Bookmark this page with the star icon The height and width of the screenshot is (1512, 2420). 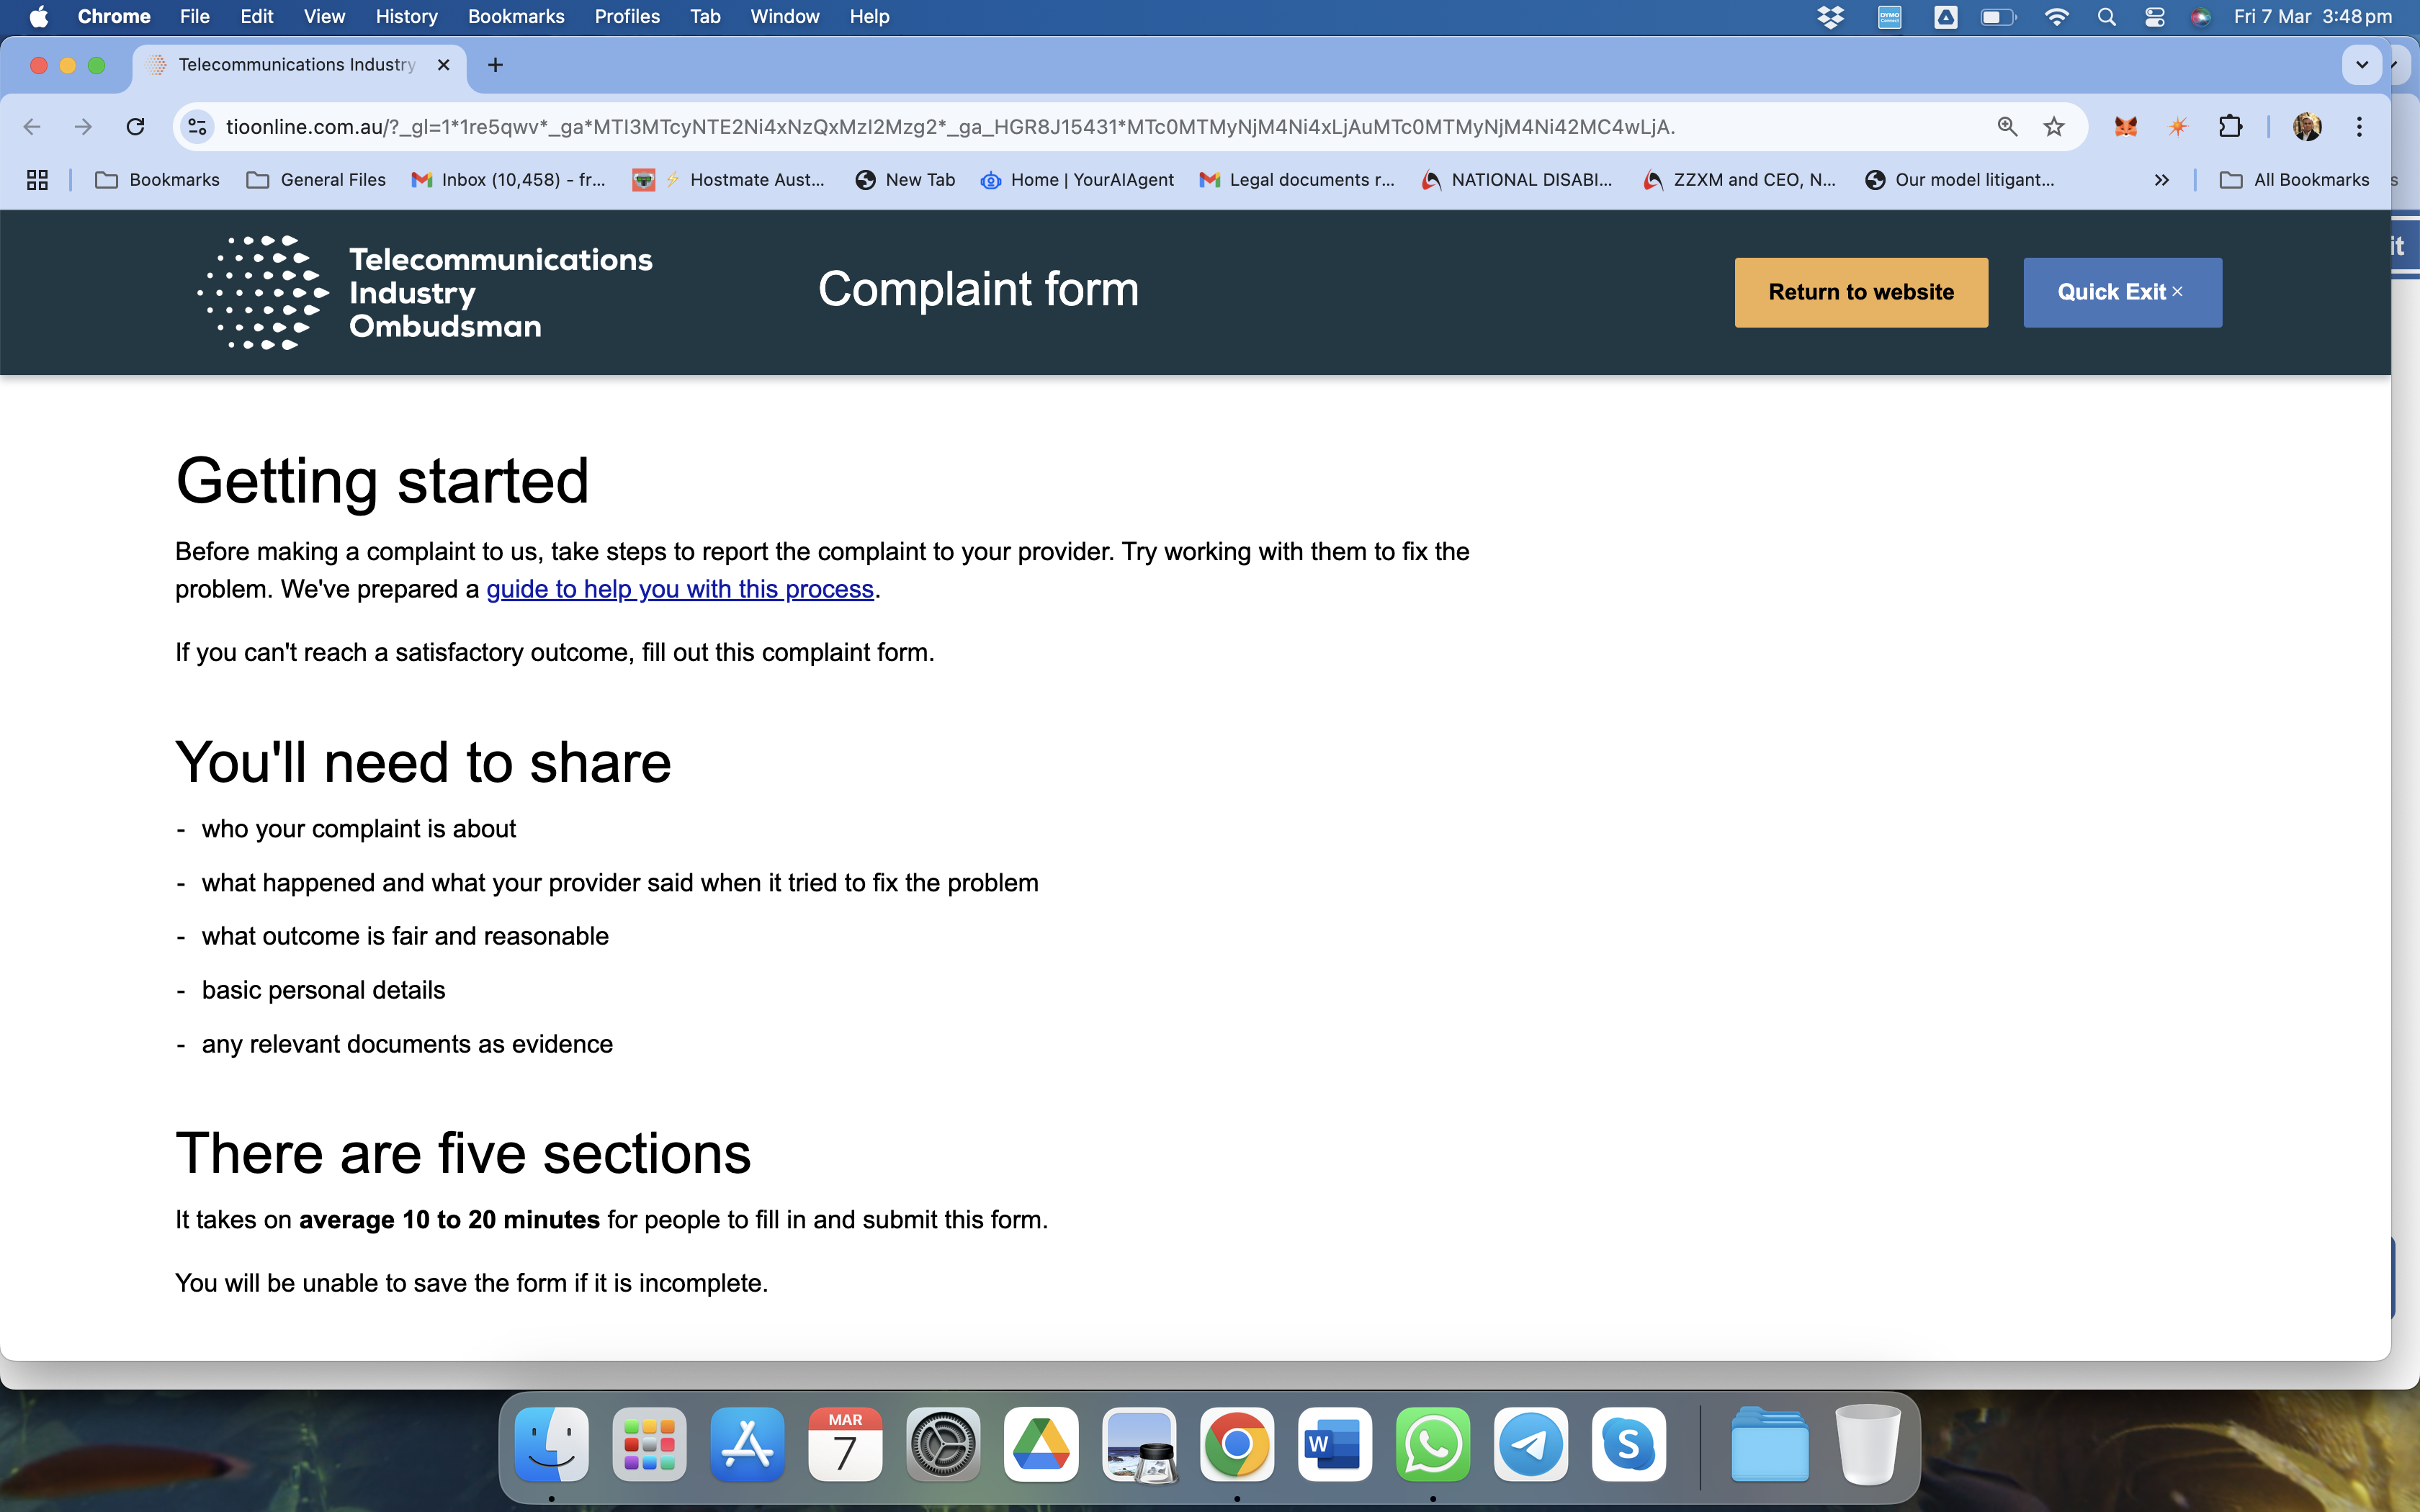pyautogui.click(x=2054, y=126)
